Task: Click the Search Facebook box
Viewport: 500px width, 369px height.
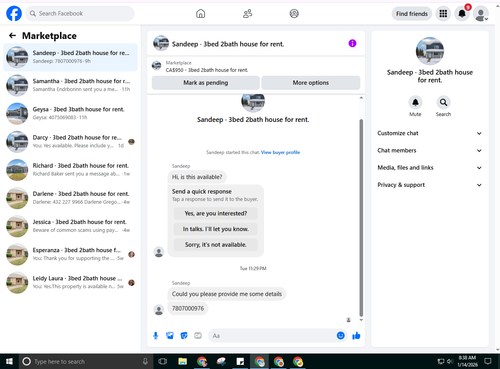Action: [80, 14]
